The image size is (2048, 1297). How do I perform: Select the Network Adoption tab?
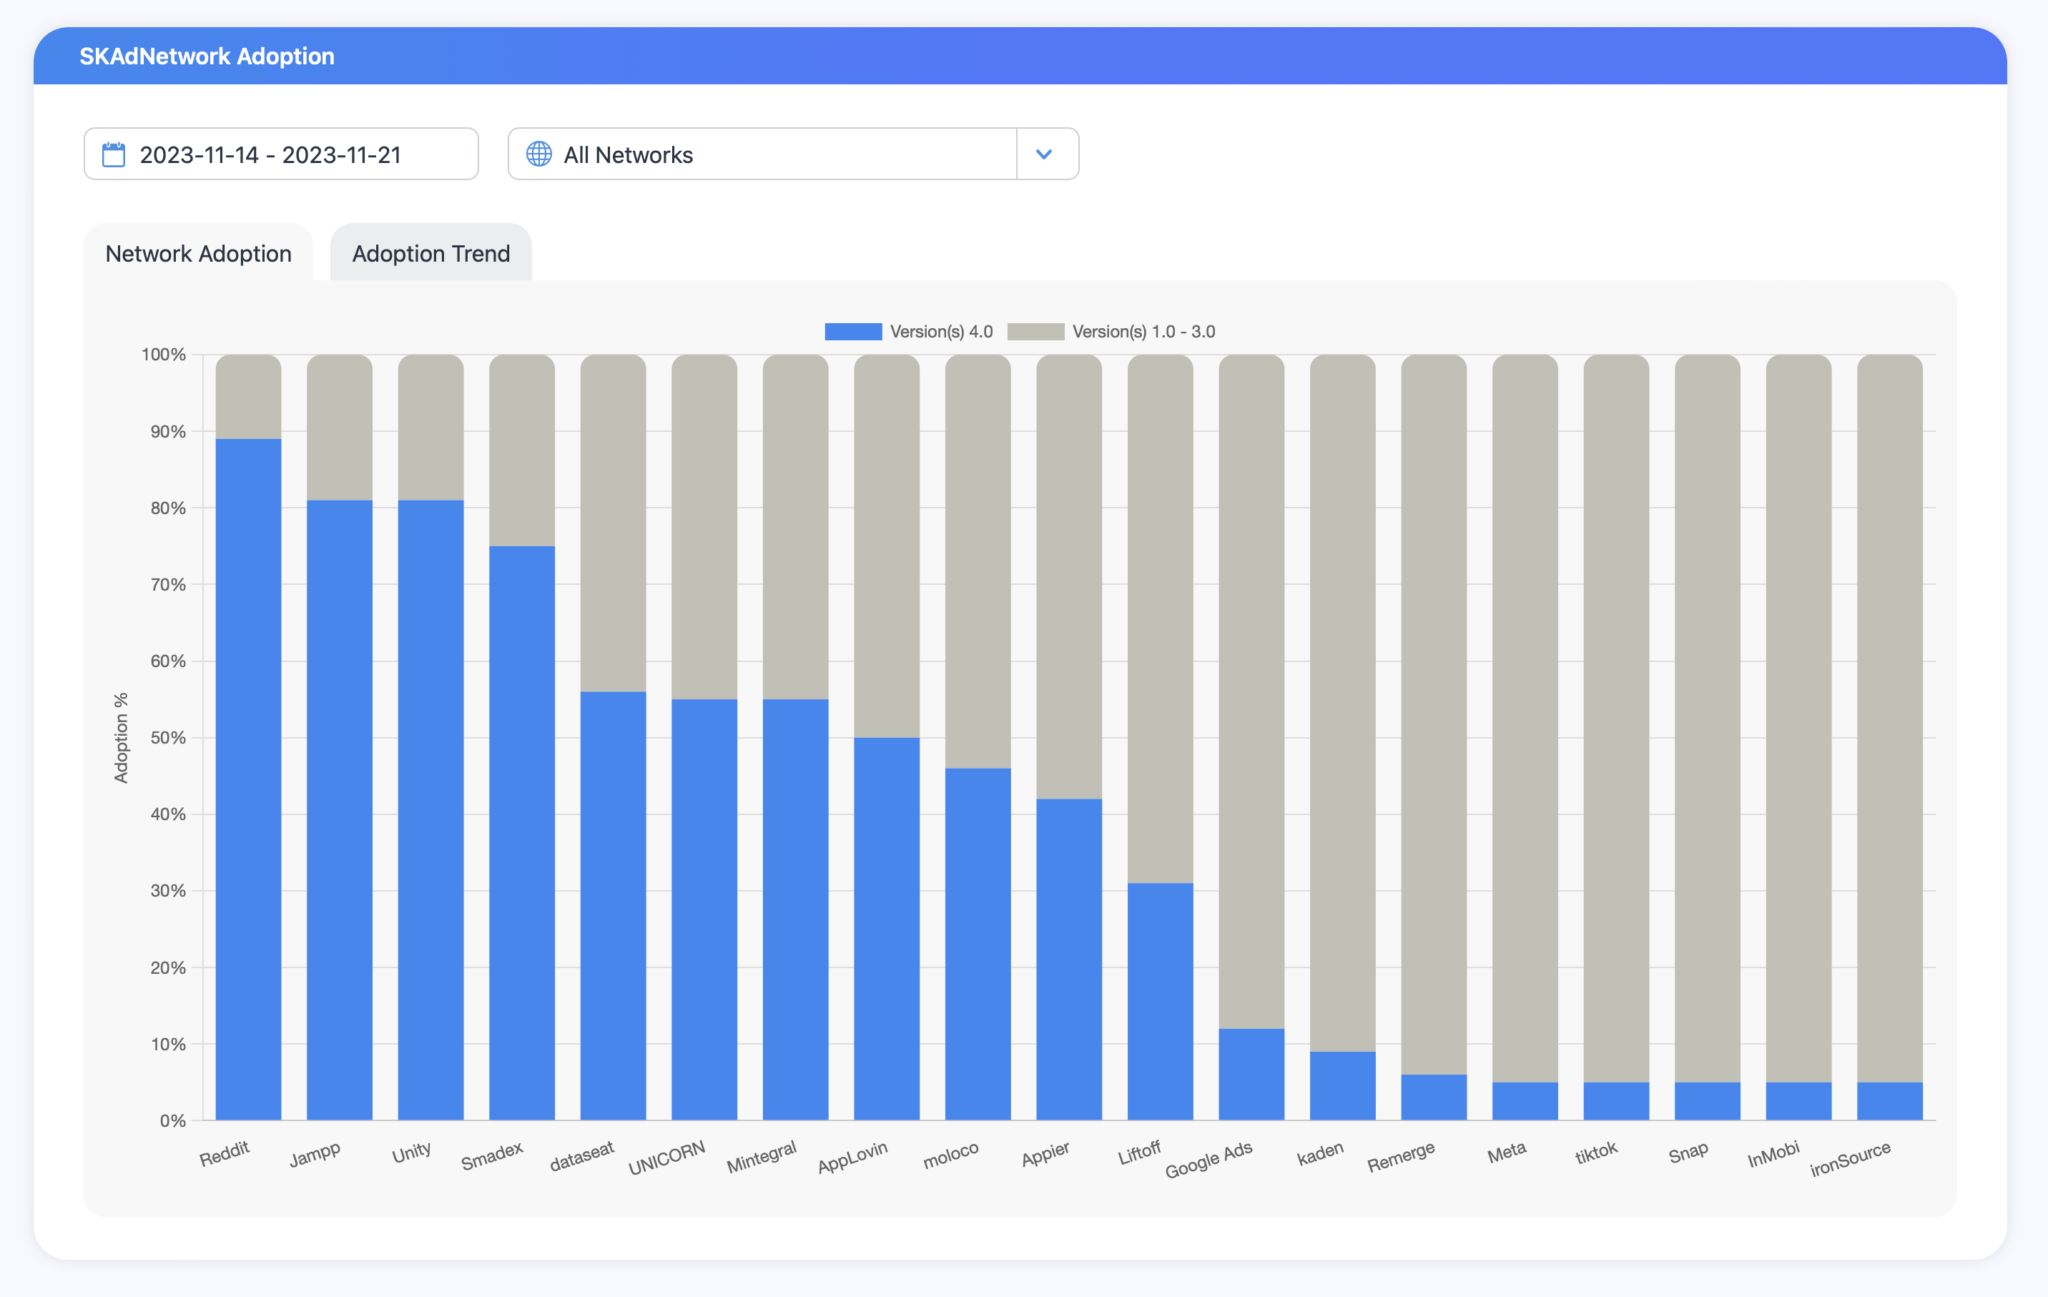199,253
